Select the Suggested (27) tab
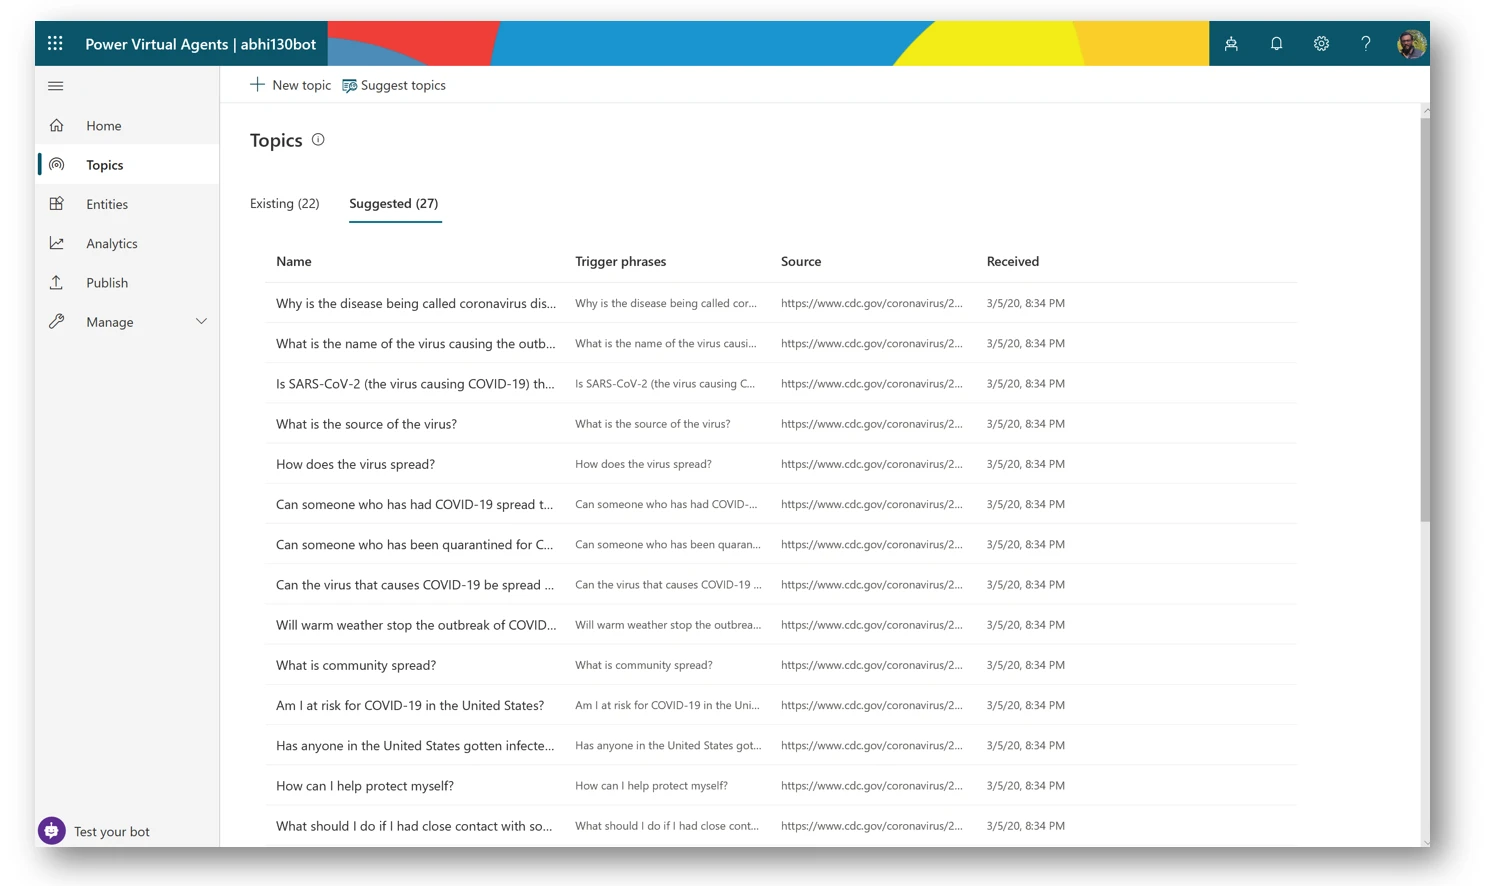This screenshot has width=1491, height=886. click(394, 203)
